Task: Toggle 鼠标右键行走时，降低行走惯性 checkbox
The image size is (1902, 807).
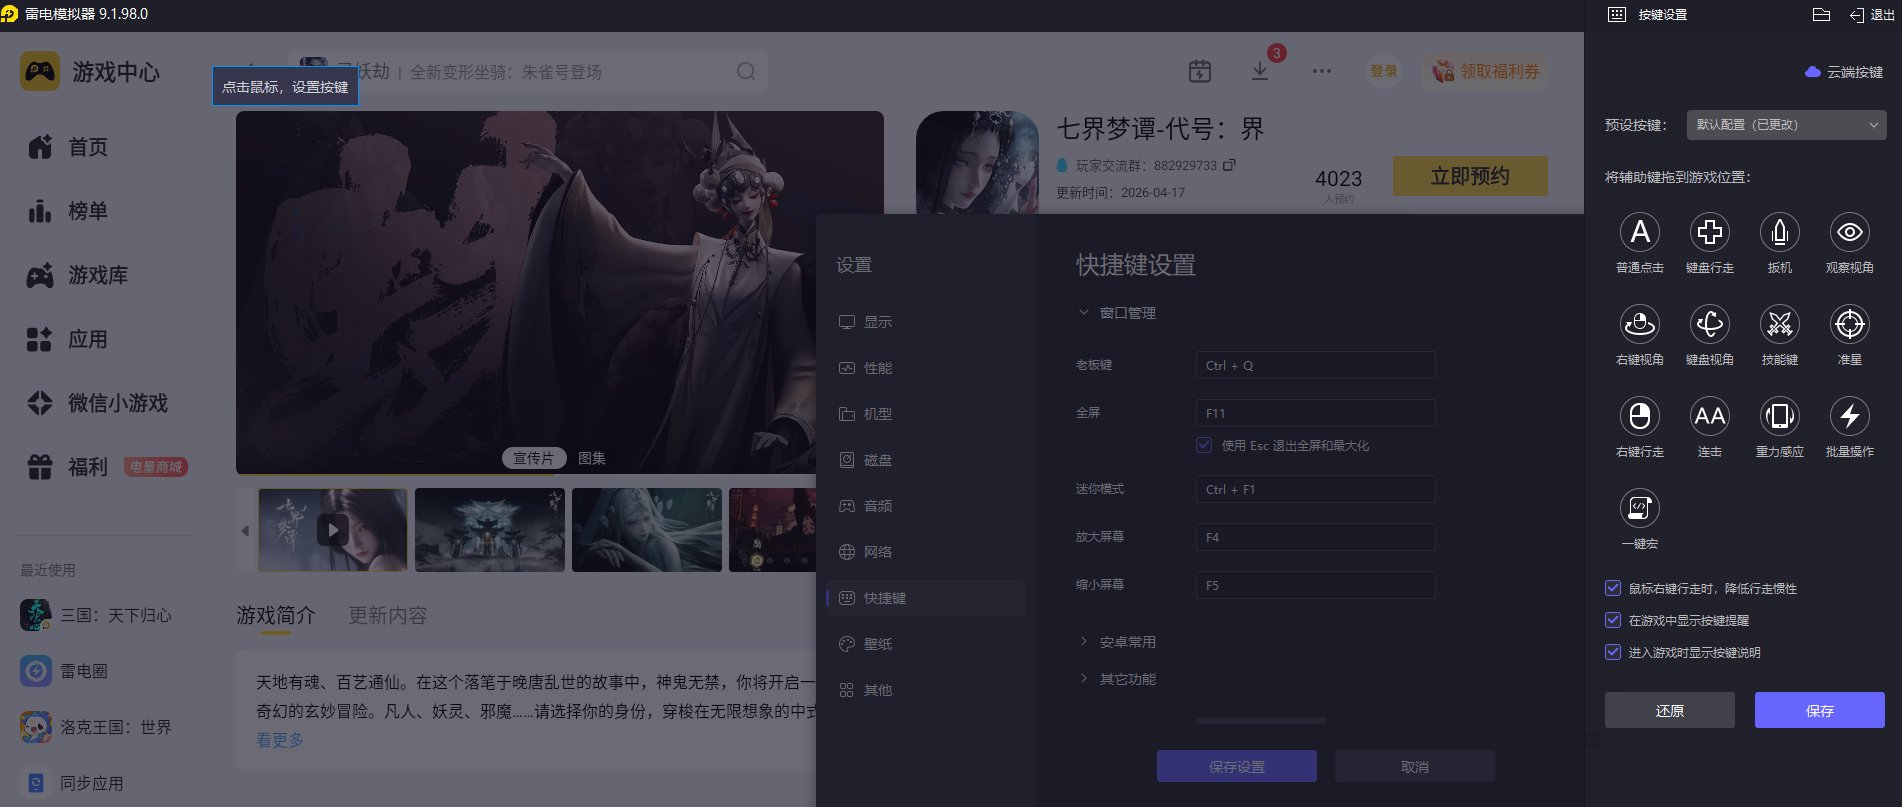Action: 1613,588
